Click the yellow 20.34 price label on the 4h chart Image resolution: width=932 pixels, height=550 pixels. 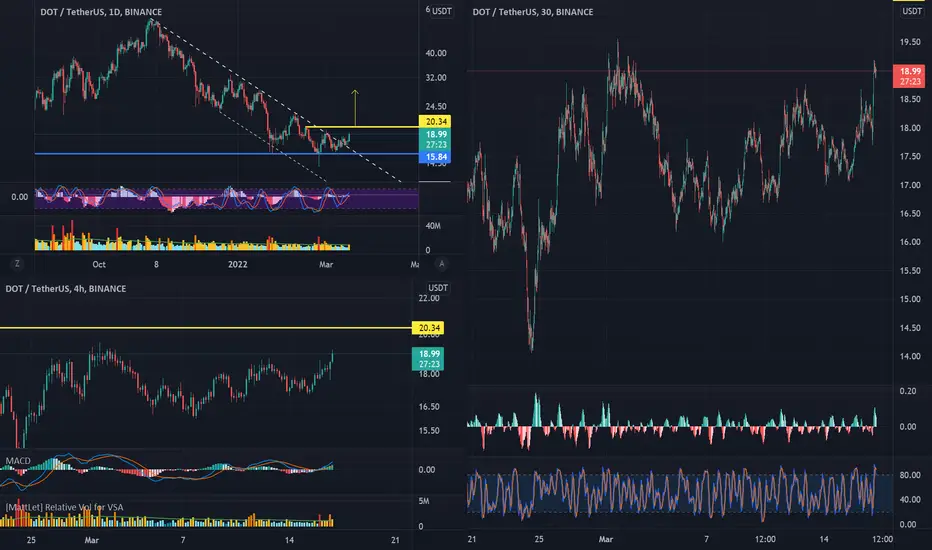click(428, 328)
